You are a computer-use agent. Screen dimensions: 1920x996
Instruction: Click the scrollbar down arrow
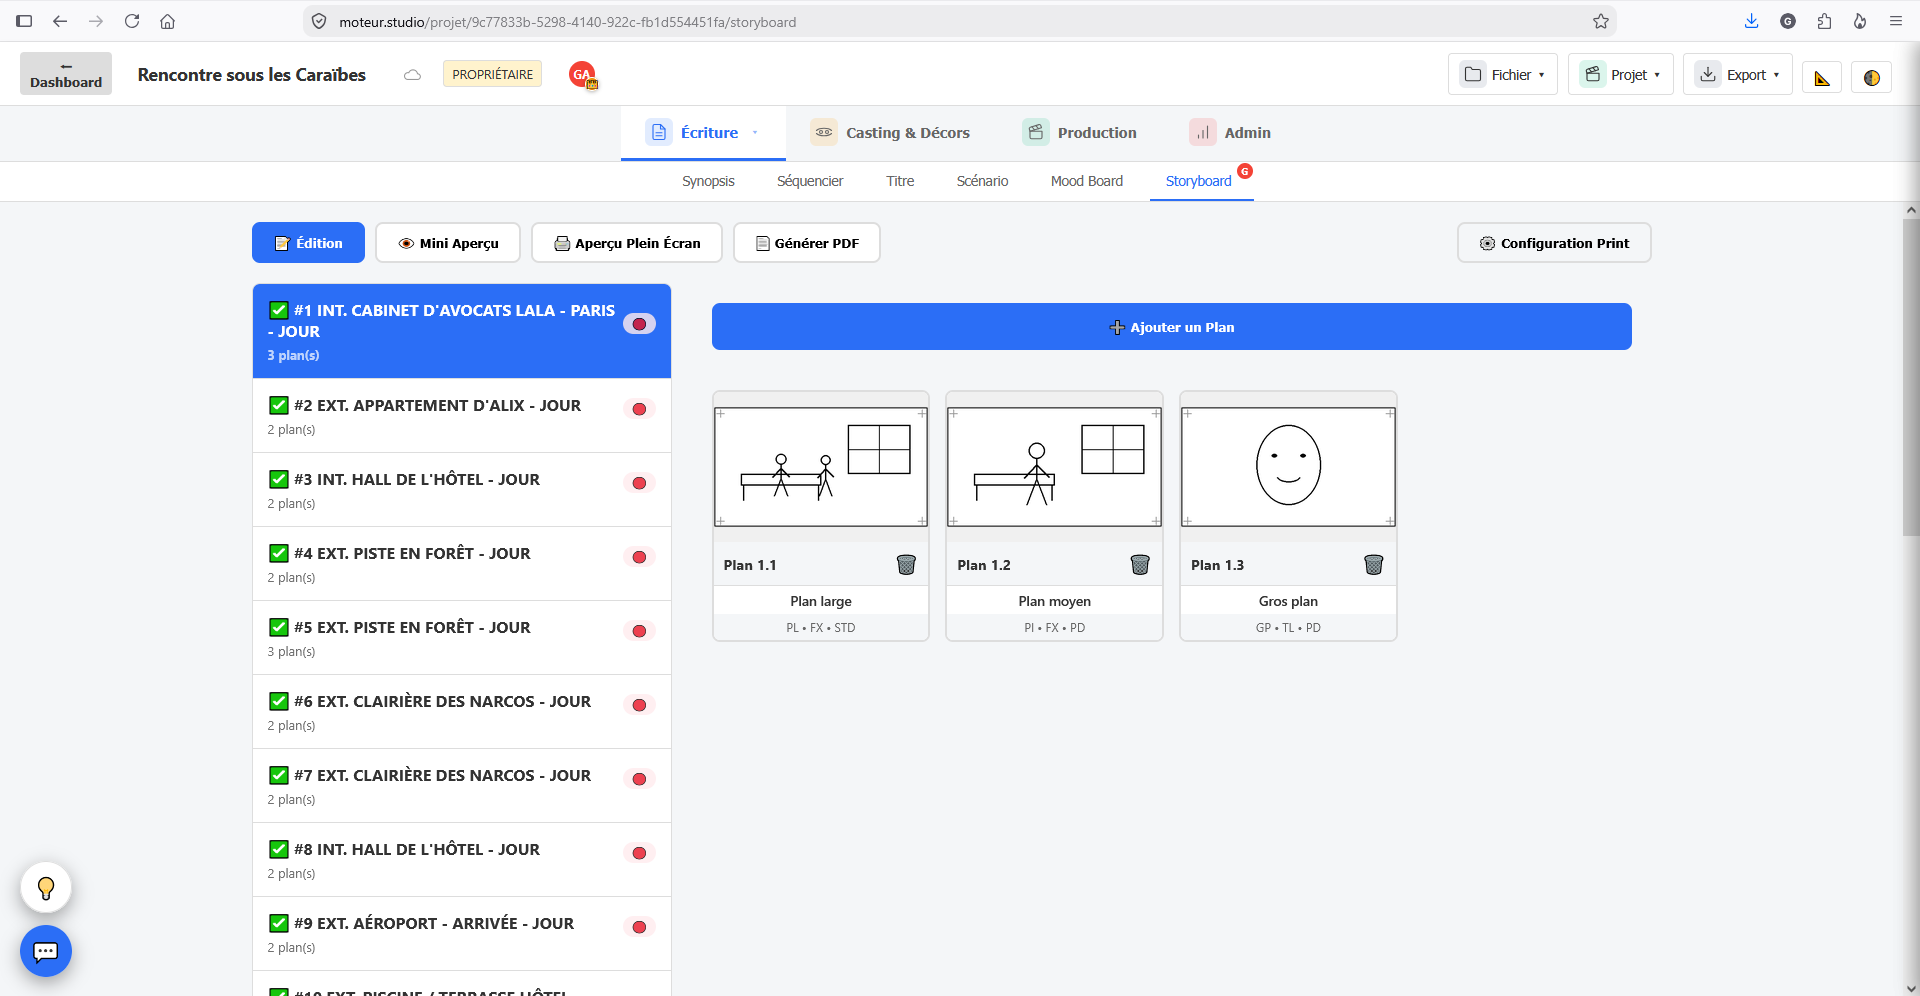(1911, 988)
